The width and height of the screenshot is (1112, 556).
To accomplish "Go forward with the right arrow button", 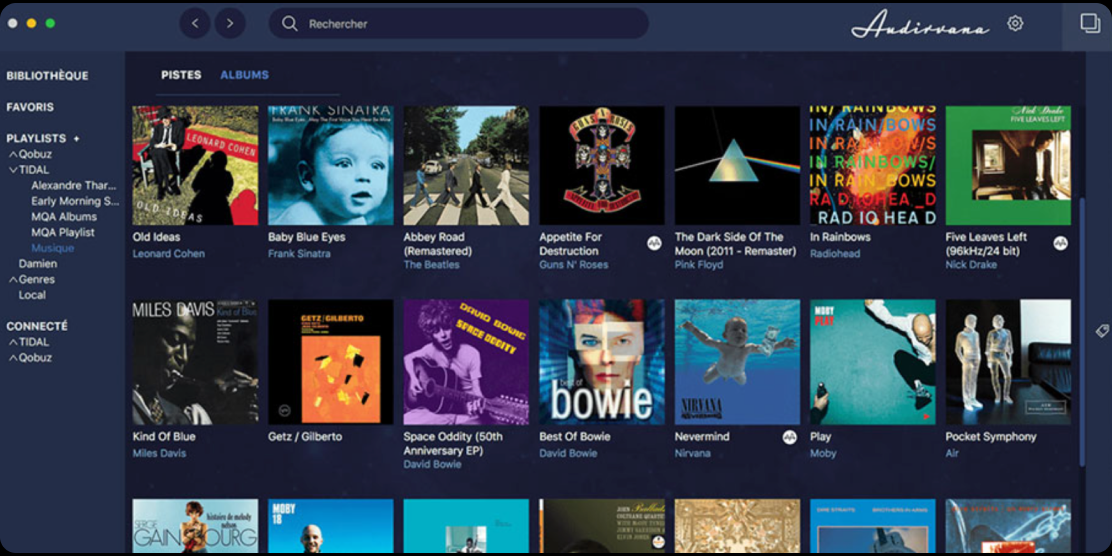I will [230, 23].
